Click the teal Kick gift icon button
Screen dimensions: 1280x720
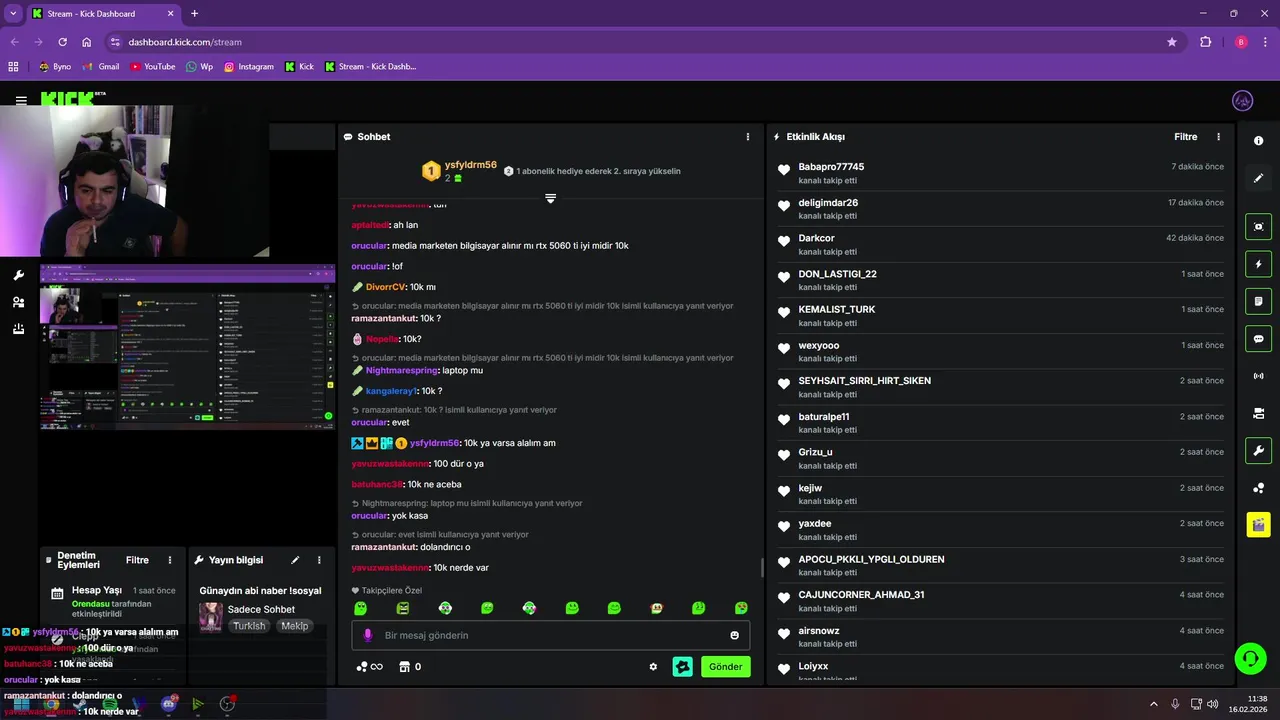click(x=683, y=666)
